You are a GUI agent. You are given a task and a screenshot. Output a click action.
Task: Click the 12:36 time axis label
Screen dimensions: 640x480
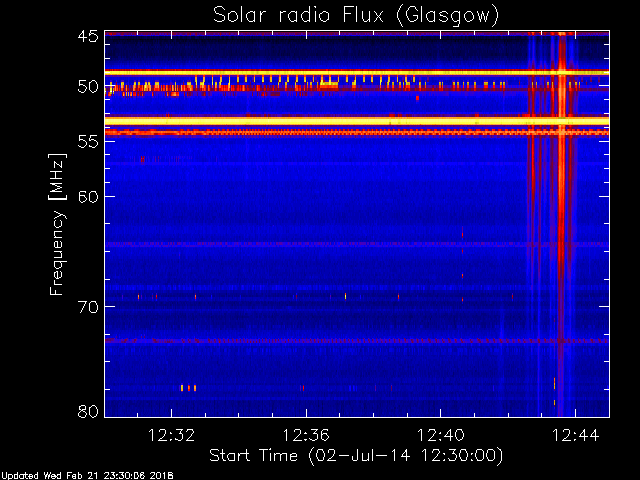(306, 435)
